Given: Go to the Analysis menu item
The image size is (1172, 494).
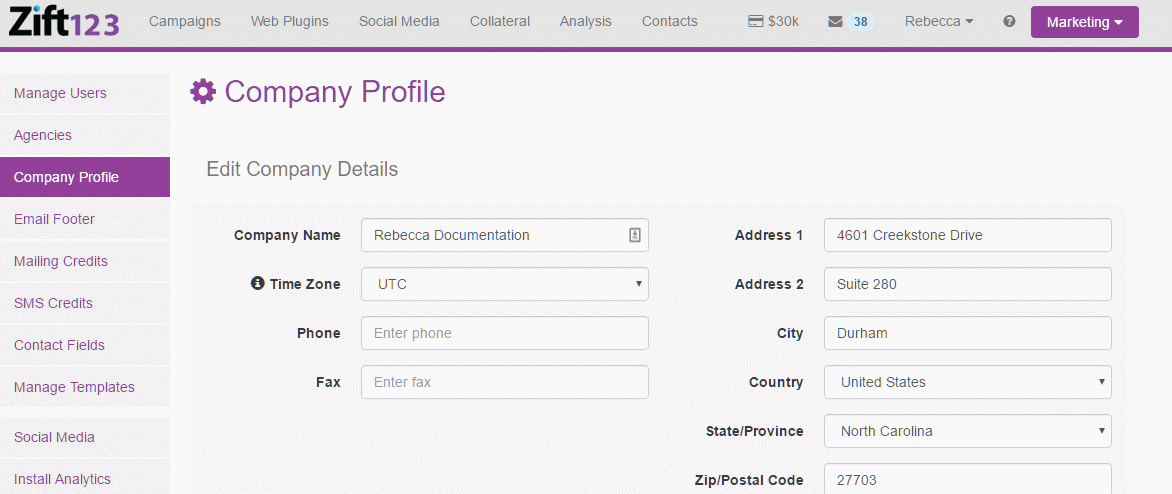Looking at the screenshot, I should point(585,22).
